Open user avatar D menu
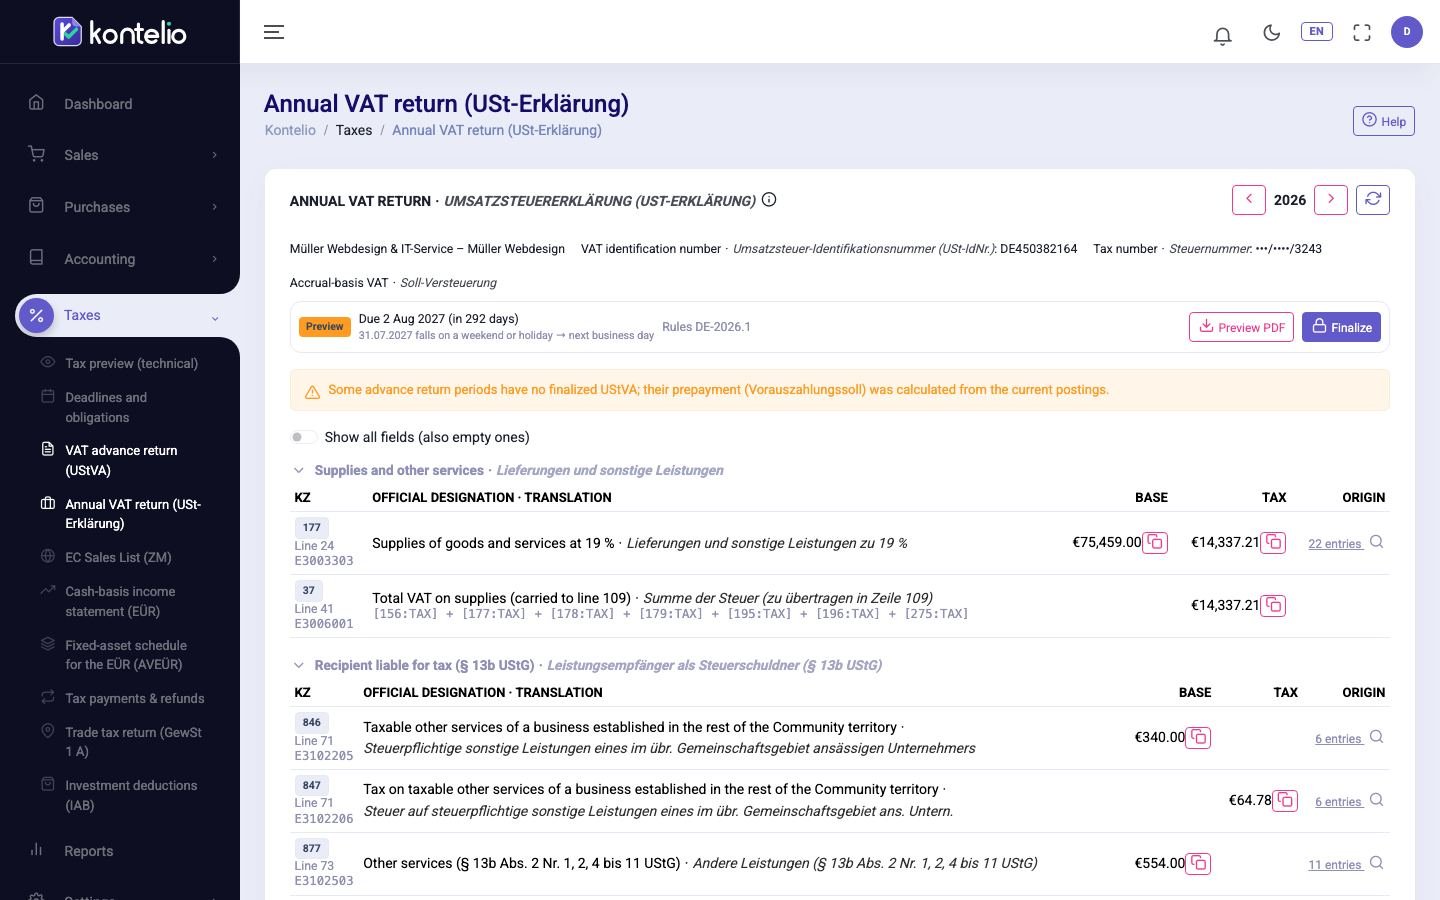The image size is (1440, 900). coord(1407,32)
